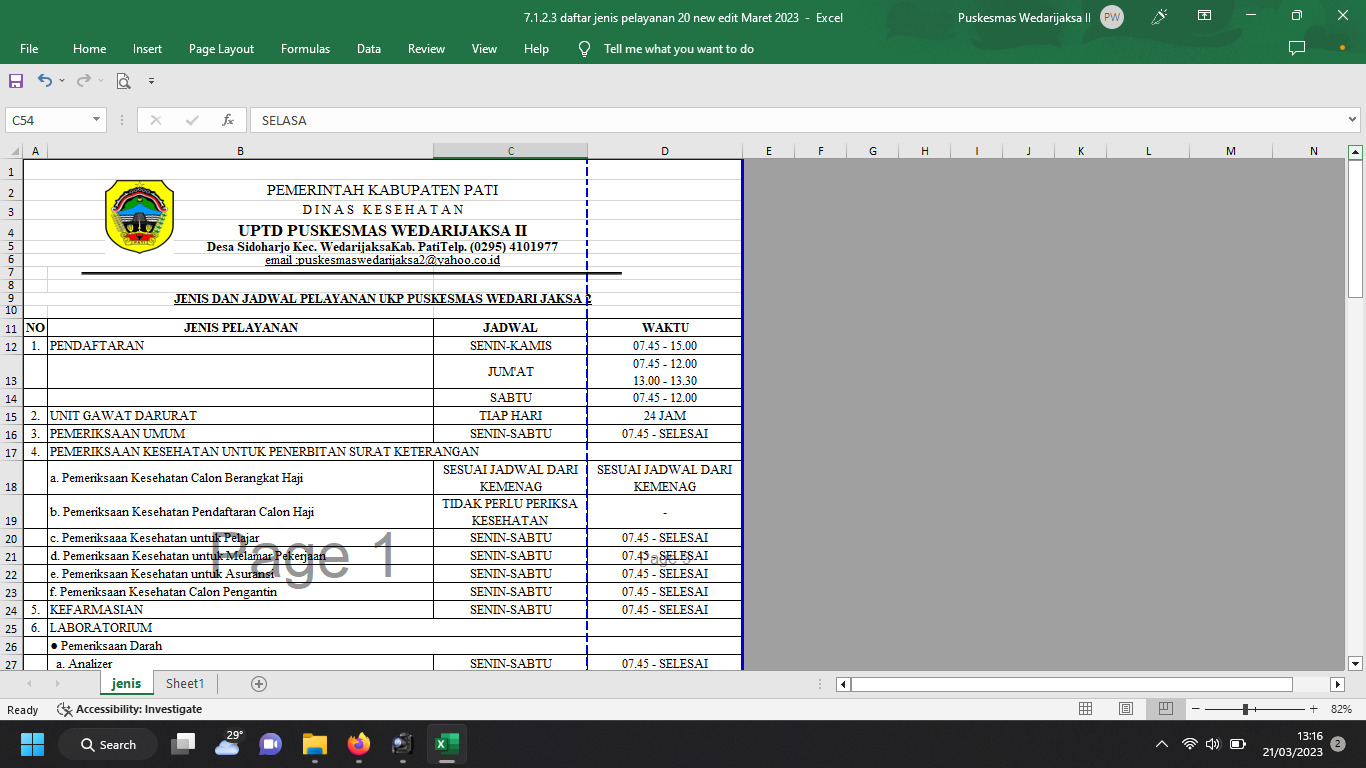
Task: Open the Help ribbon tab
Action: (x=536, y=49)
